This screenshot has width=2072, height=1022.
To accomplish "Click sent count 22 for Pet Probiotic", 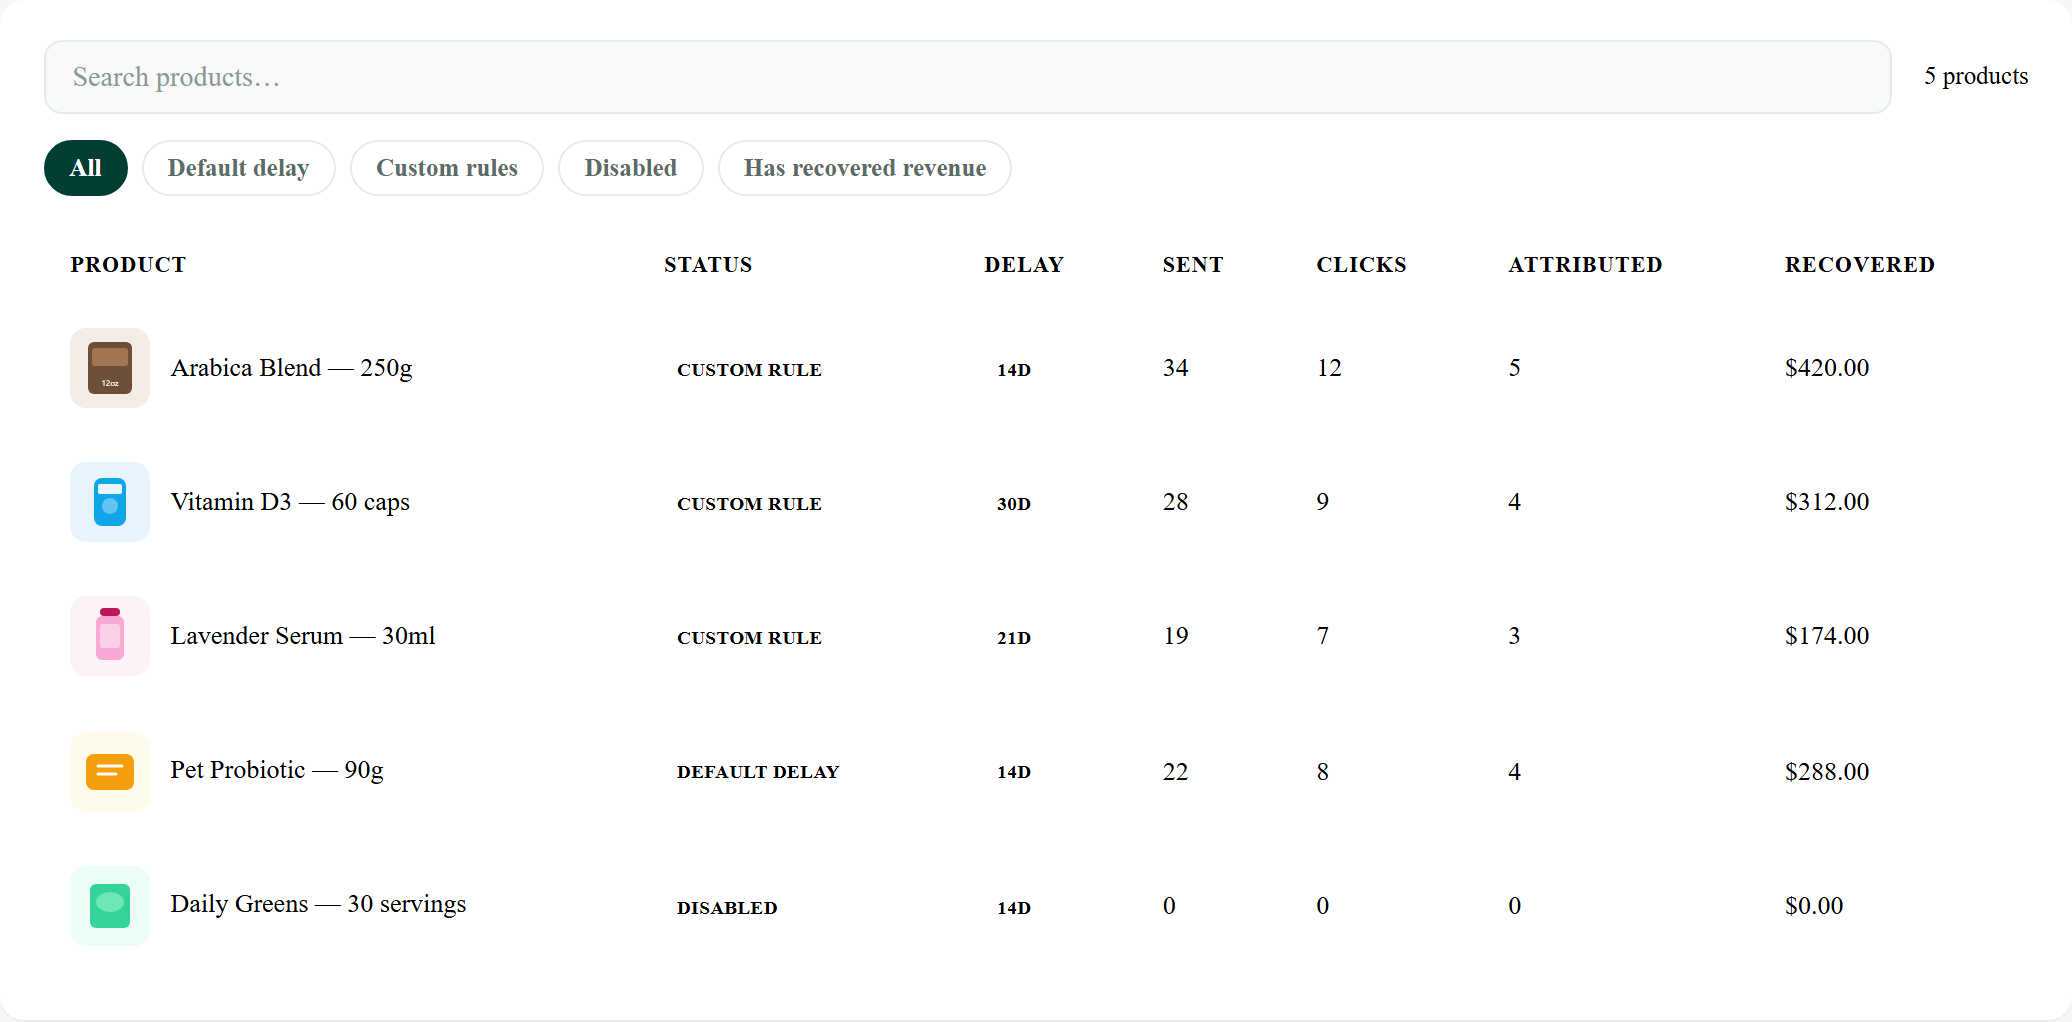I will tap(1176, 772).
